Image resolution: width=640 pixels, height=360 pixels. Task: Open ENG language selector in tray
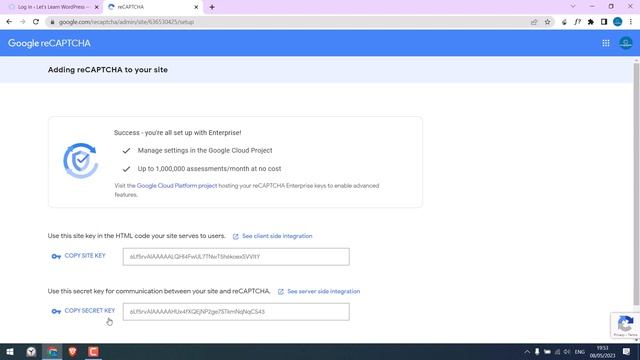pyautogui.click(x=580, y=352)
